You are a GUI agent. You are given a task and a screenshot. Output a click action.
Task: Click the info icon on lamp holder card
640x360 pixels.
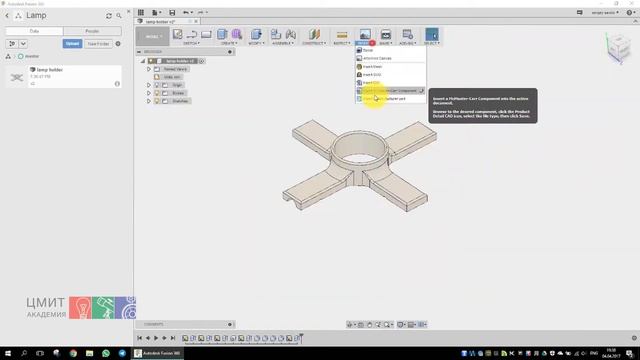tap(117, 84)
